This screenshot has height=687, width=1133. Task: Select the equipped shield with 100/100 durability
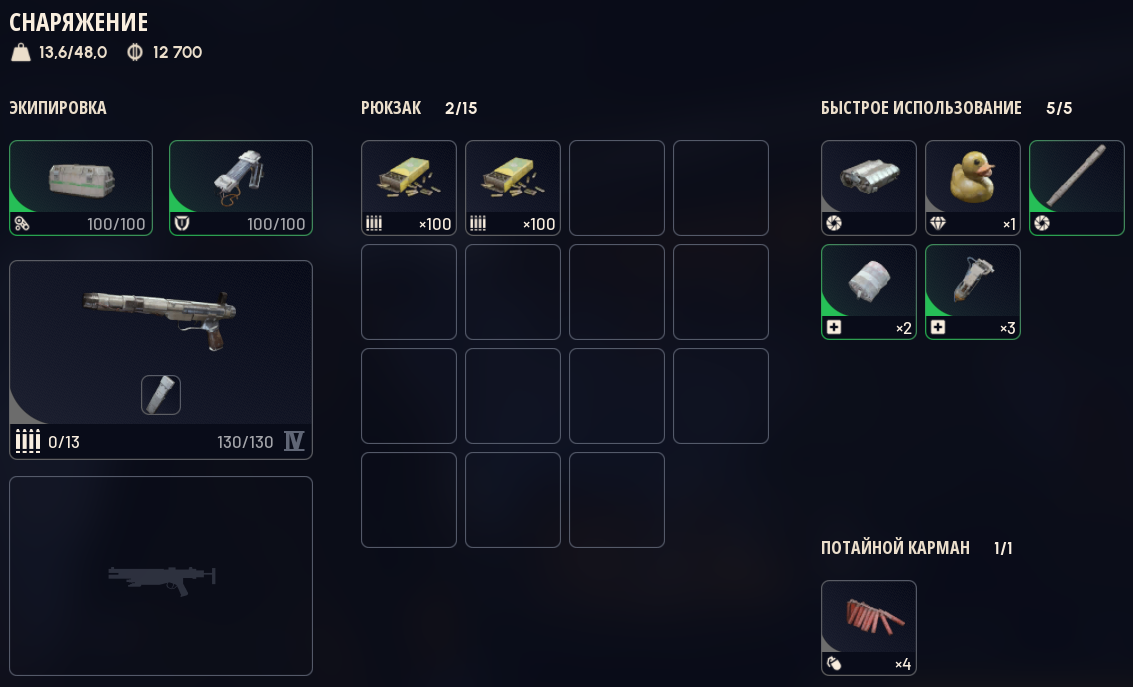241,188
